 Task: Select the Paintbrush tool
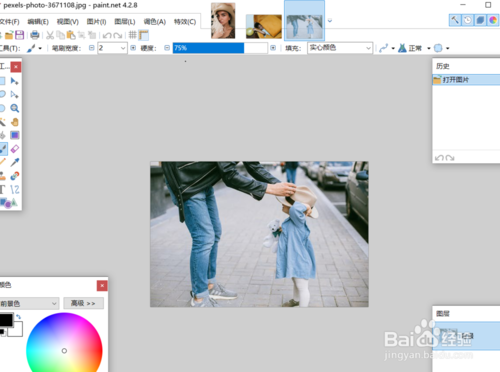[x=3, y=149]
